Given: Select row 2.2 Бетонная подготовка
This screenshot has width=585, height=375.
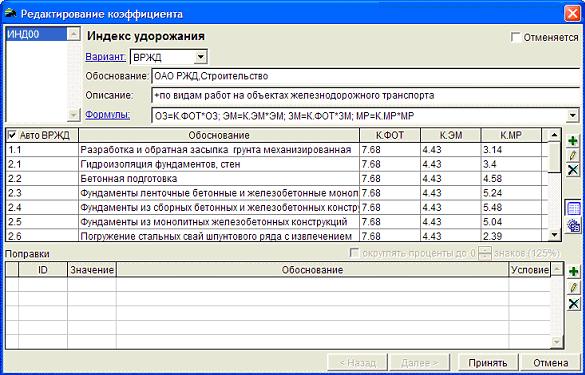Looking at the screenshot, I should [277, 179].
